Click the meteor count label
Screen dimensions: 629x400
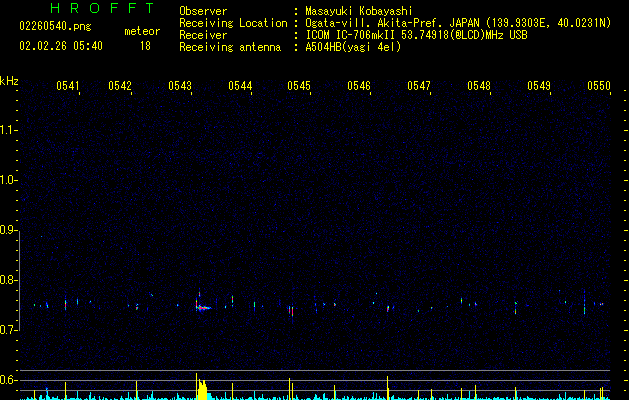(142, 31)
